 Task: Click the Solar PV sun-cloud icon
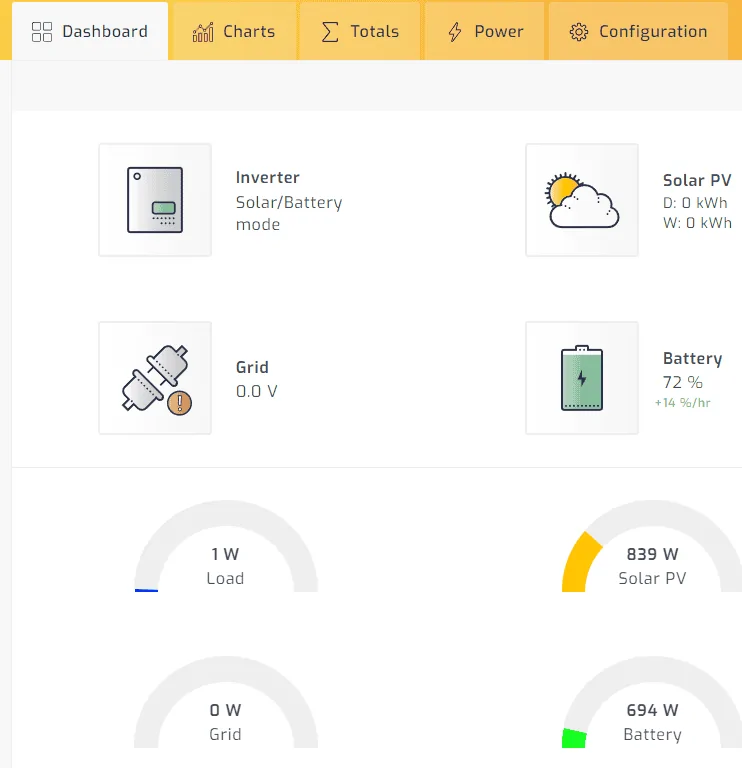[582, 200]
